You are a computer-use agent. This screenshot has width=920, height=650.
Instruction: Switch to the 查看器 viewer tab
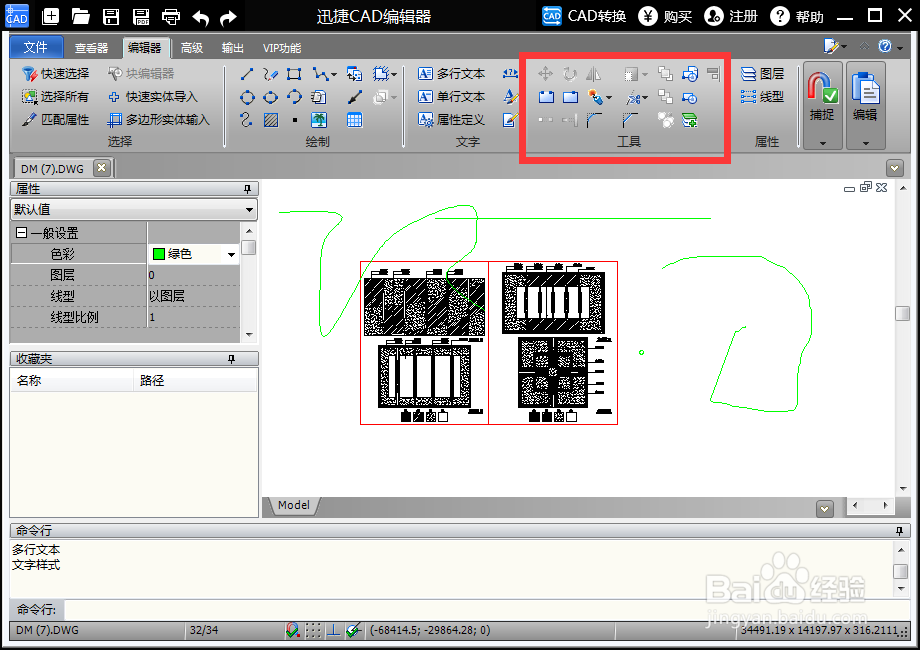pyautogui.click(x=92, y=48)
